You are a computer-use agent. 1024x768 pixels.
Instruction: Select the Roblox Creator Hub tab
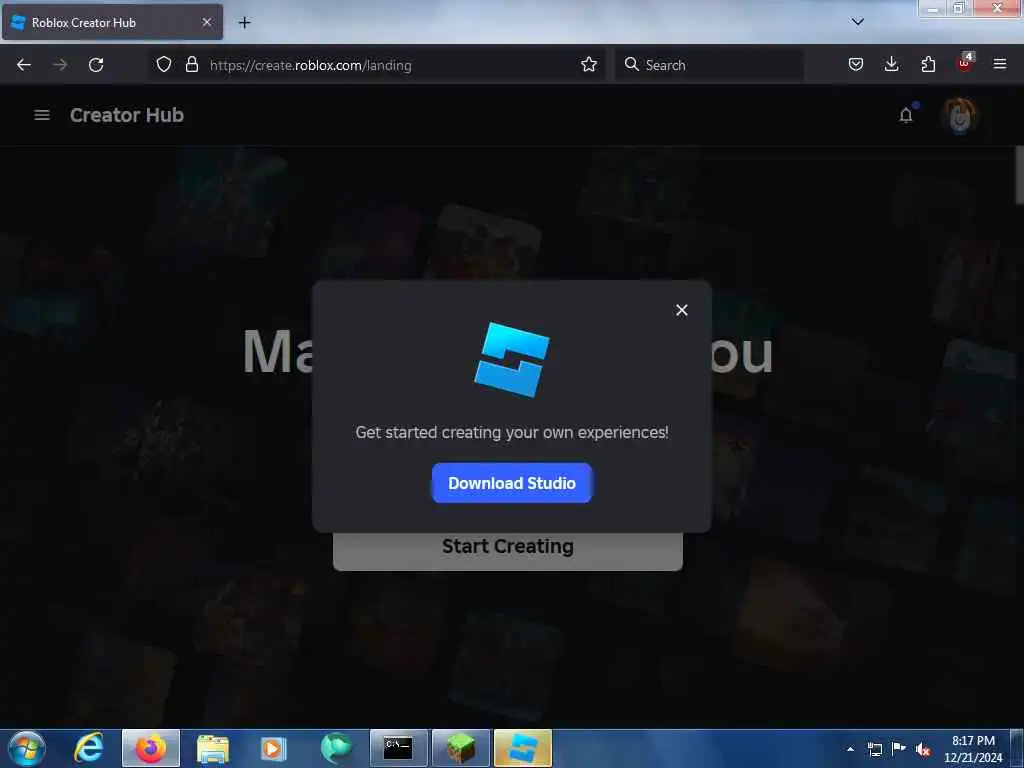[112, 22]
